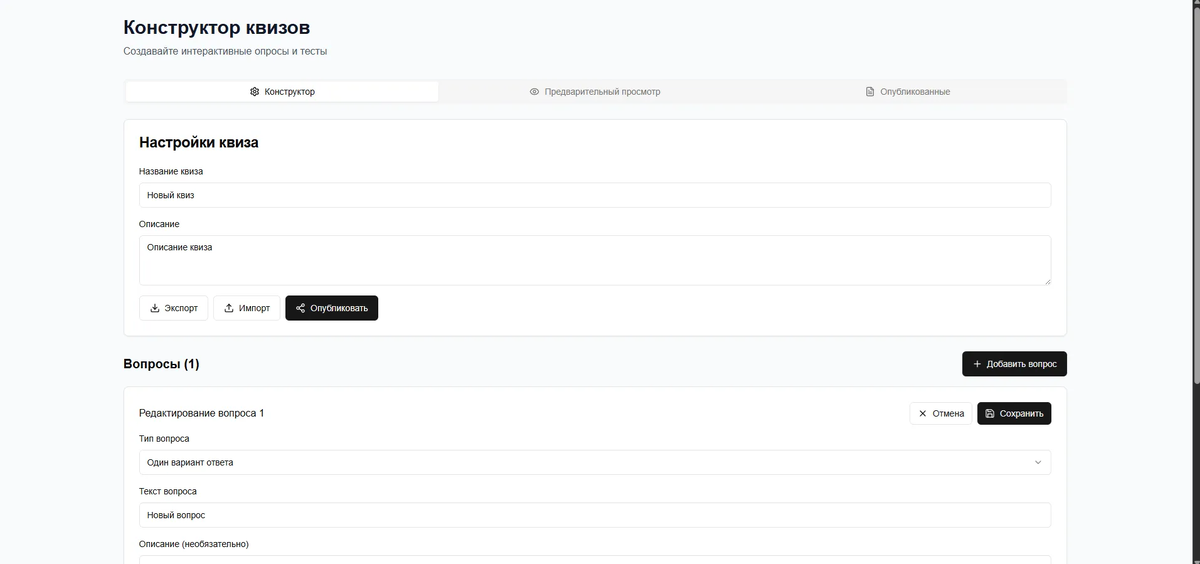Publish the quiz with Опубликовать button
The image size is (1200, 564).
click(x=332, y=308)
